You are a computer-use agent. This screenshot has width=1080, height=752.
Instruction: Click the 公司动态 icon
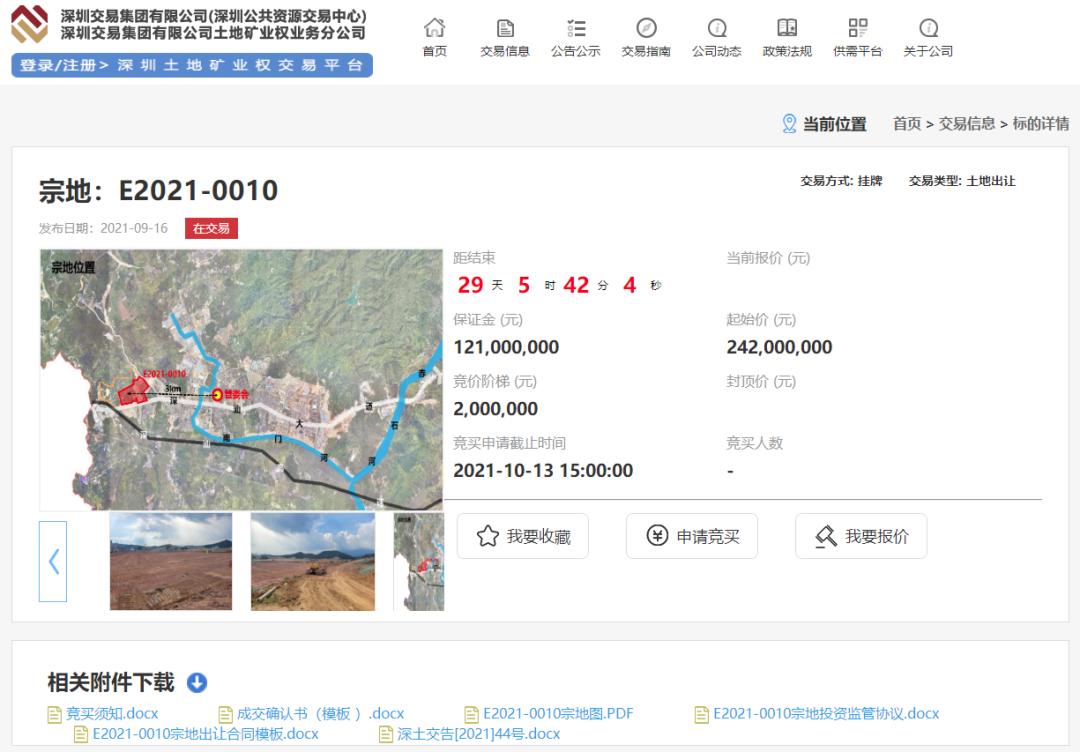[x=717, y=28]
